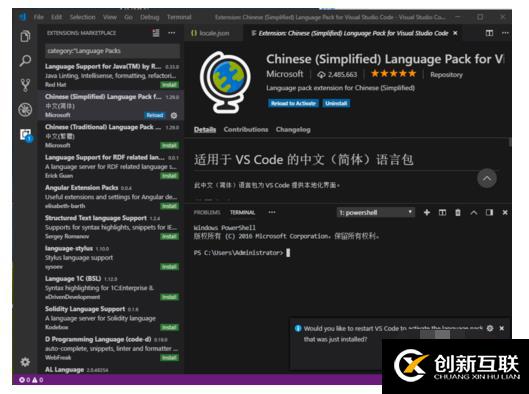Open the Edit menu
529x394 pixels.
click(x=57, y=17)
